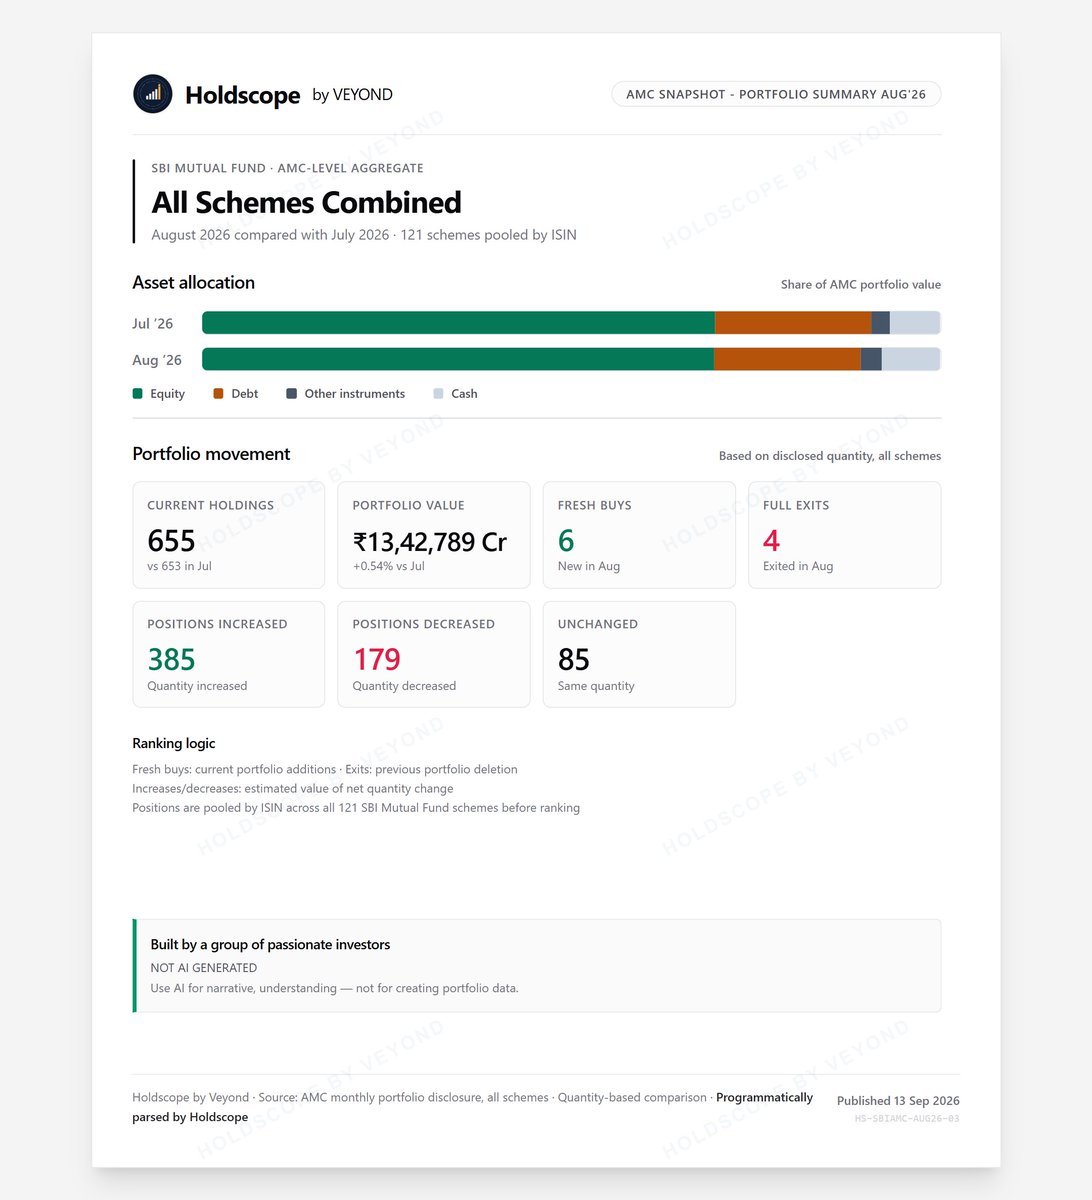Click the Aug '26 debt bar segment
This screenshot has width=1092, height=1200.
pyautogui.click(x=787, y=359)
